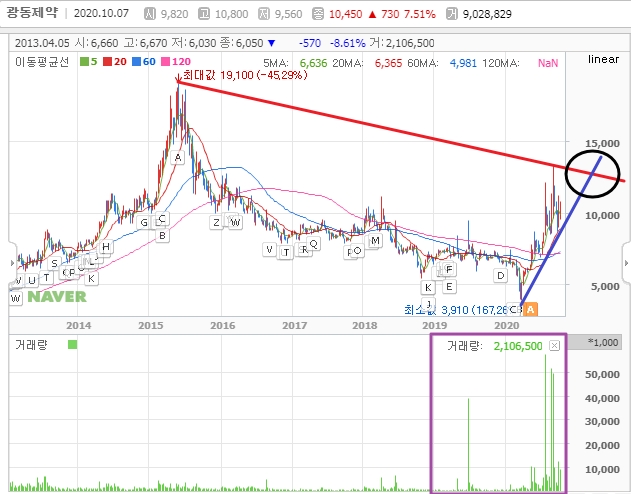Click the pink 120-day moving average swatch

165,62
